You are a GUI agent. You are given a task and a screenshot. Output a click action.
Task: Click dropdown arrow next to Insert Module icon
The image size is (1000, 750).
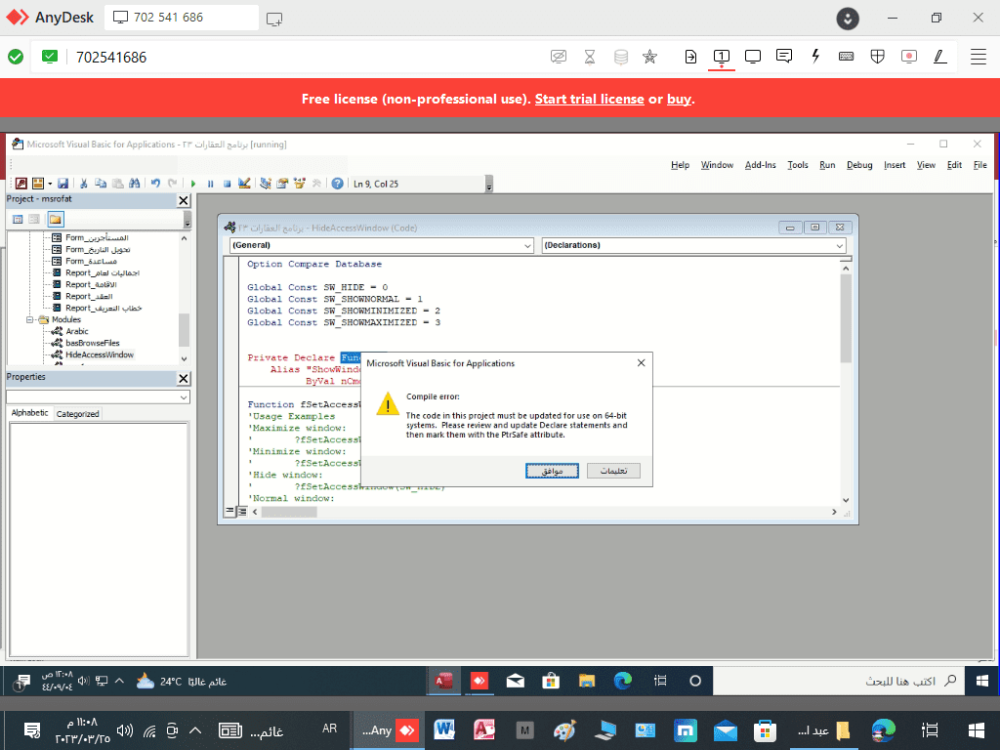pyautogui.click(x=50, y=184)
